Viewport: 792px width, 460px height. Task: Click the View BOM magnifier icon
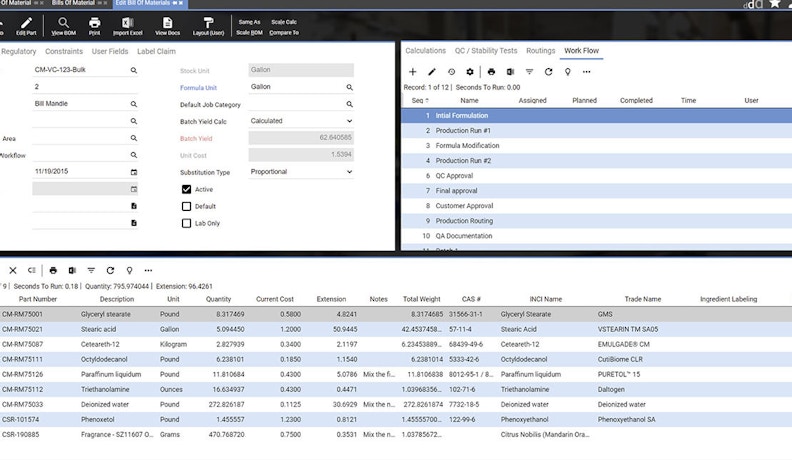[63, 22]
